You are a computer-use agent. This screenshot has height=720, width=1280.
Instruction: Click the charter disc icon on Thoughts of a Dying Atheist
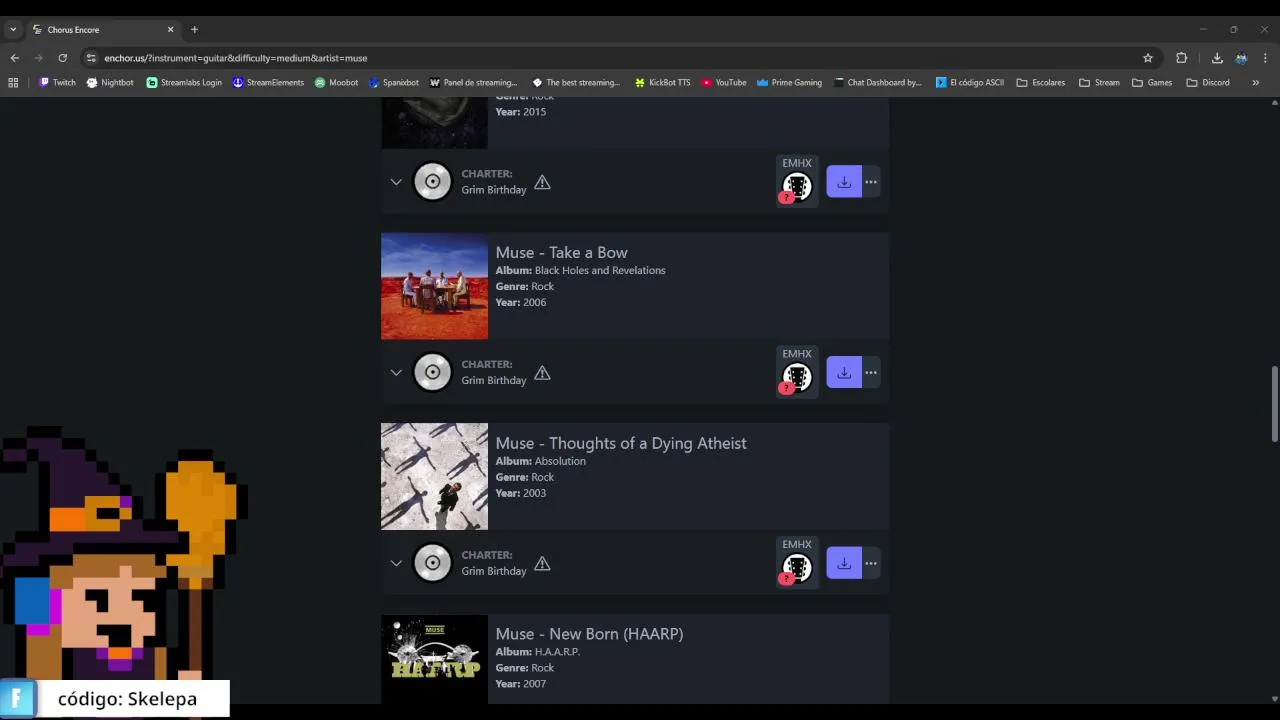[x=433, y=563]
